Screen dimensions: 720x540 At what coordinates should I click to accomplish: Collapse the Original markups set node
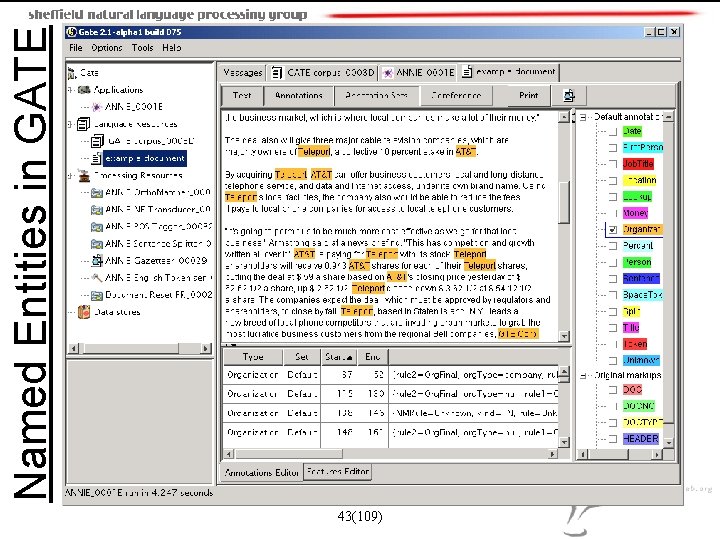pyautogui.click(x=583, y=376)
